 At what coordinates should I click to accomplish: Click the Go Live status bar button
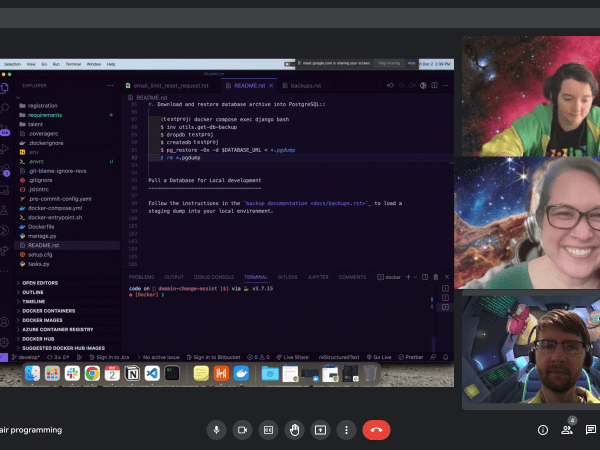[381, 356]
